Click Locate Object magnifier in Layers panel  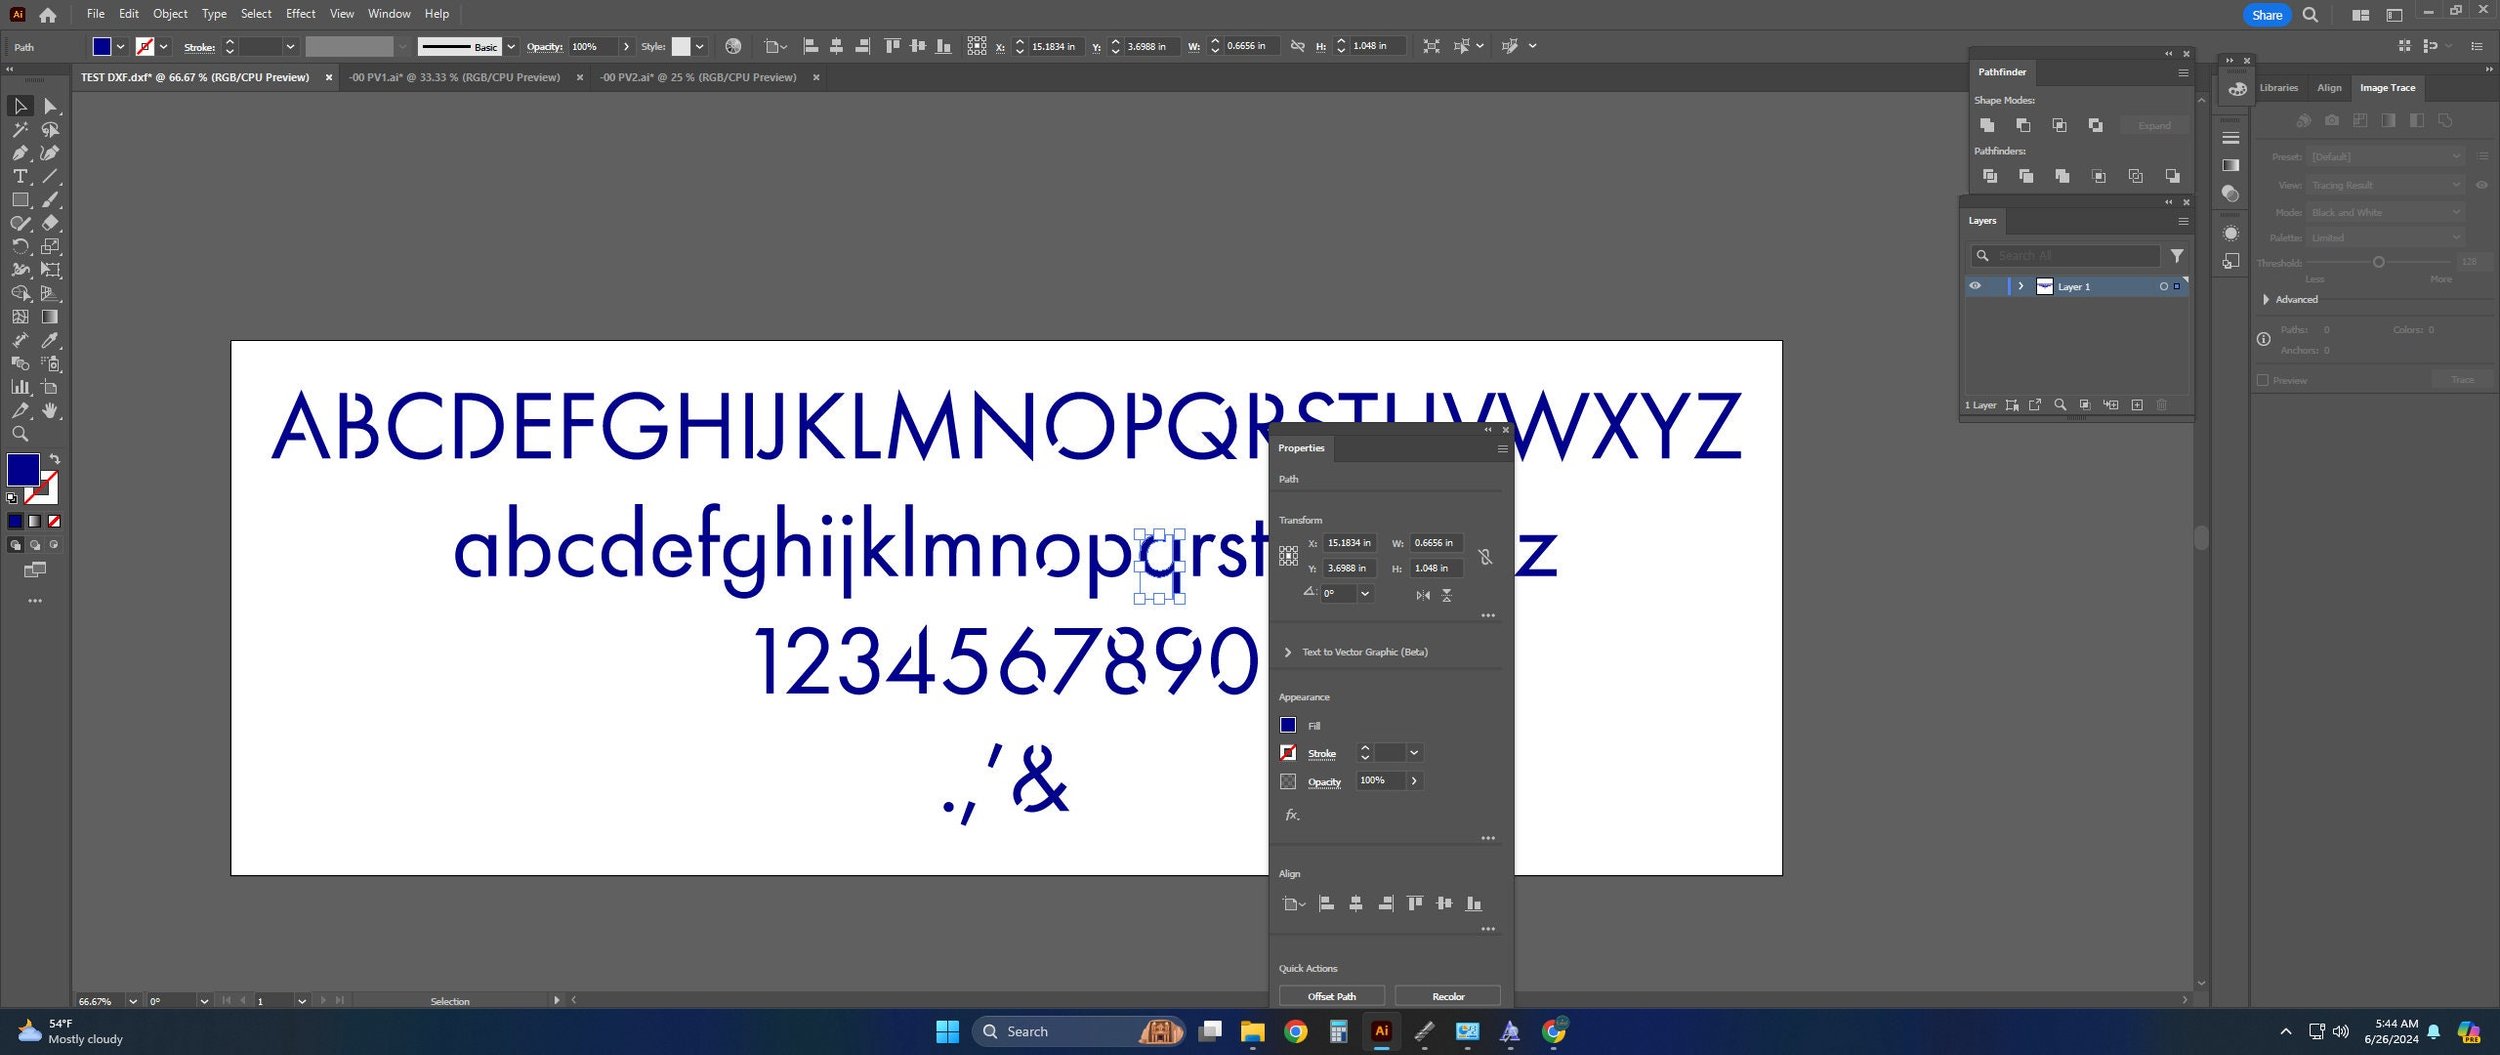point(2060,405)
